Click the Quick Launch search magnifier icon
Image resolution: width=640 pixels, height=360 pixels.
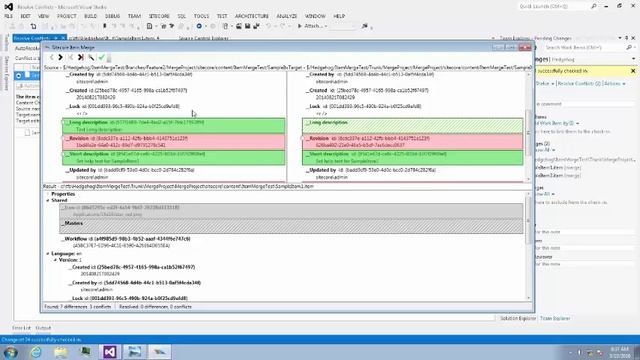(594, 6)
